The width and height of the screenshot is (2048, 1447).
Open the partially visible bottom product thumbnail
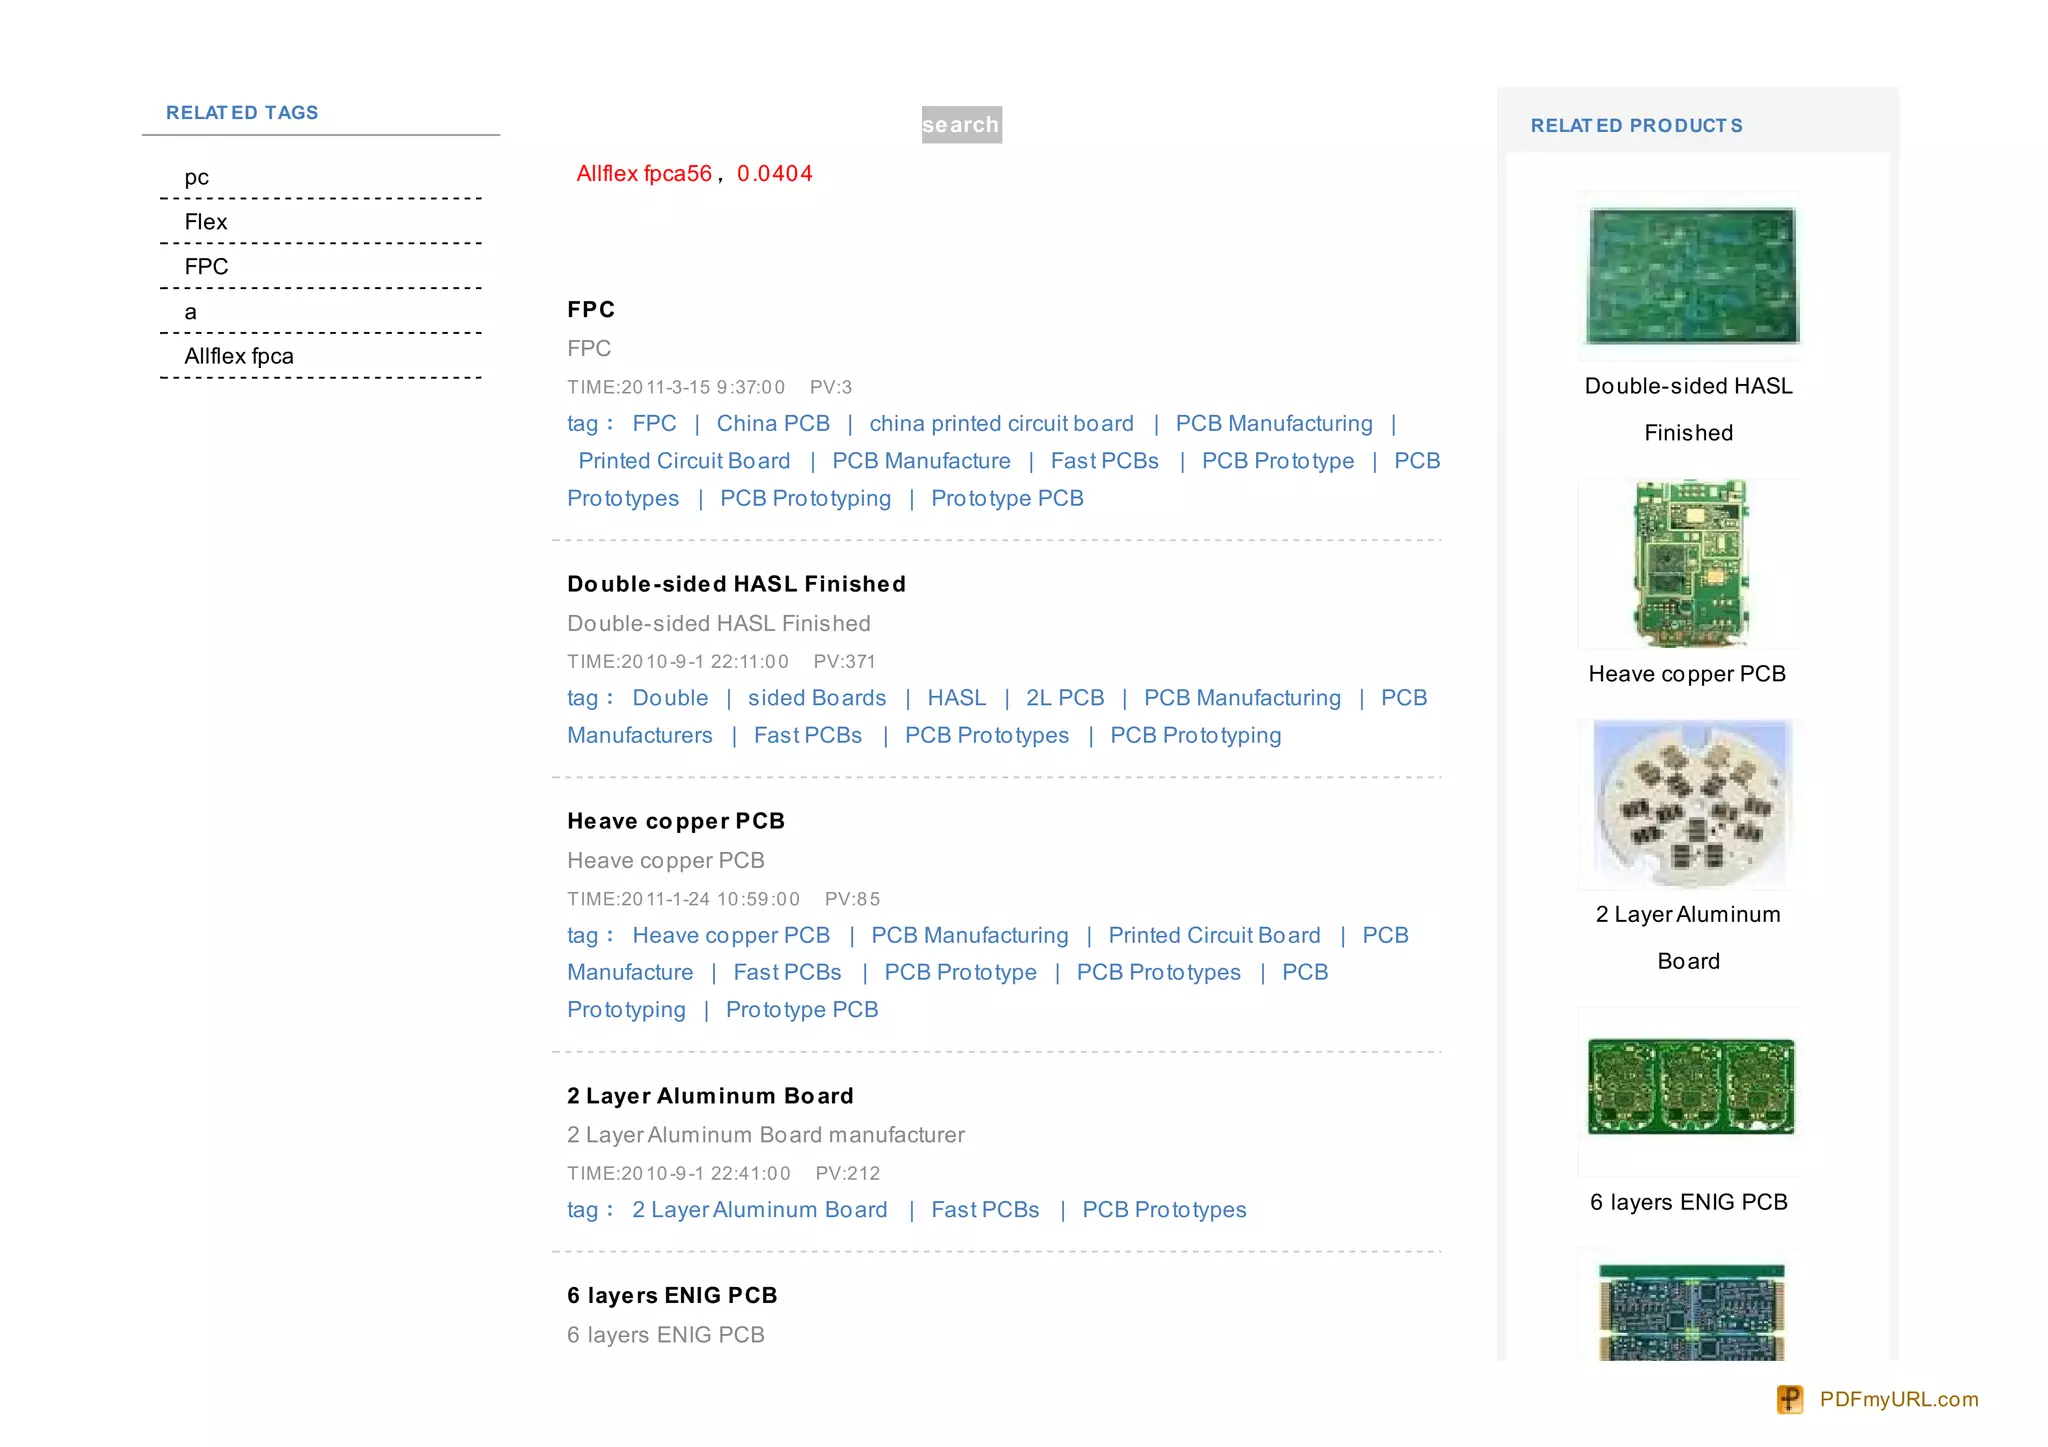click(1690, 1310)
